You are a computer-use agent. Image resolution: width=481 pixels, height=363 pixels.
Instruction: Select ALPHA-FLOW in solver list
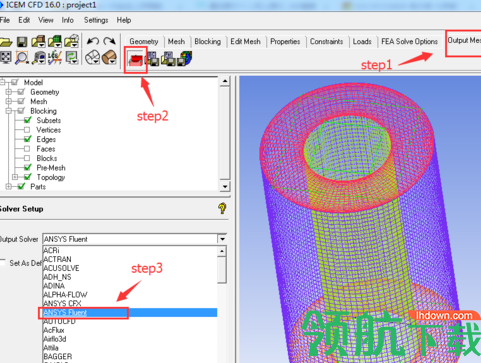click(130, 295)
